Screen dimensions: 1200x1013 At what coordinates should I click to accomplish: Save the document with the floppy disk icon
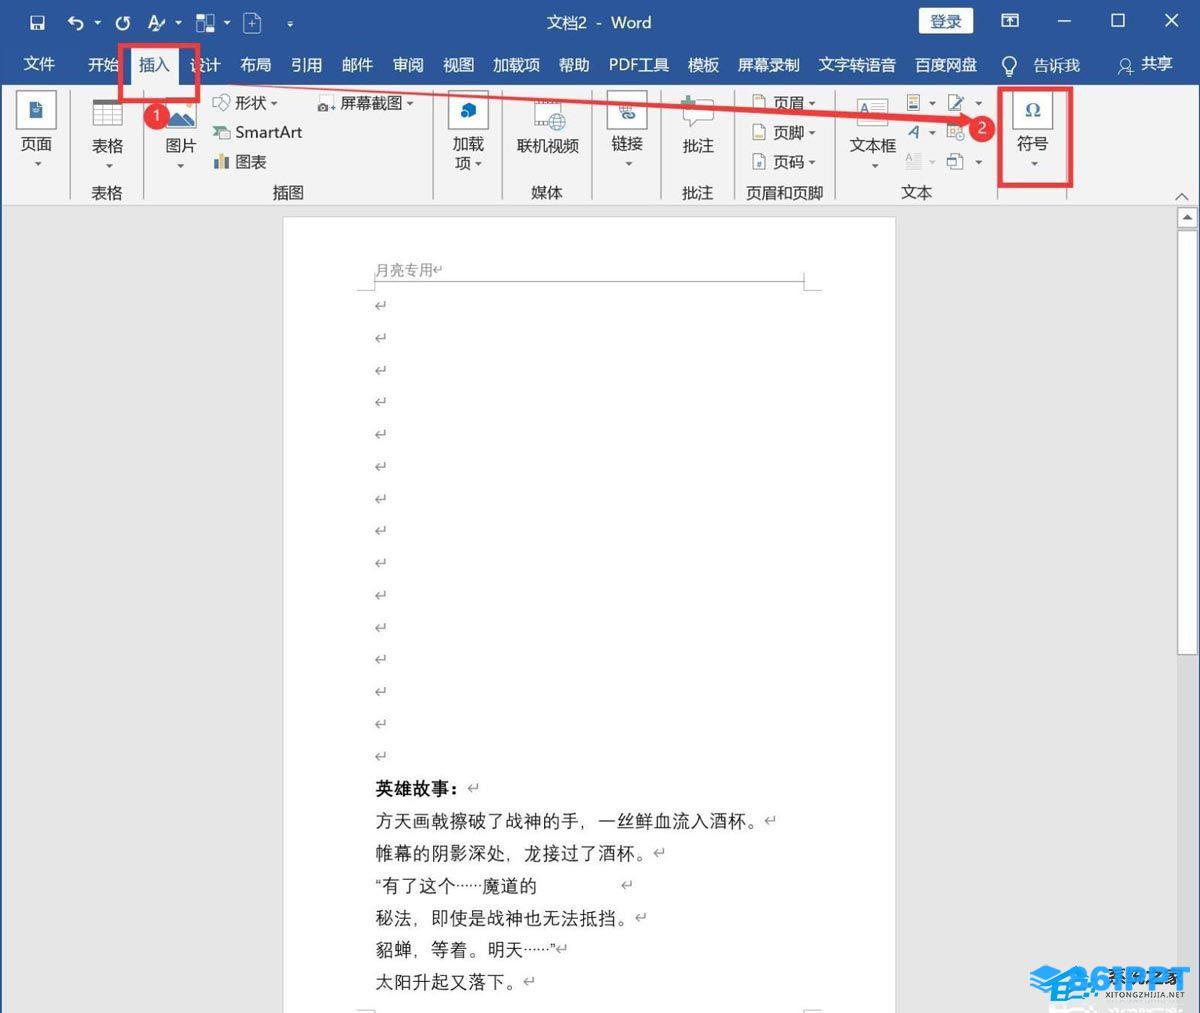37,22
